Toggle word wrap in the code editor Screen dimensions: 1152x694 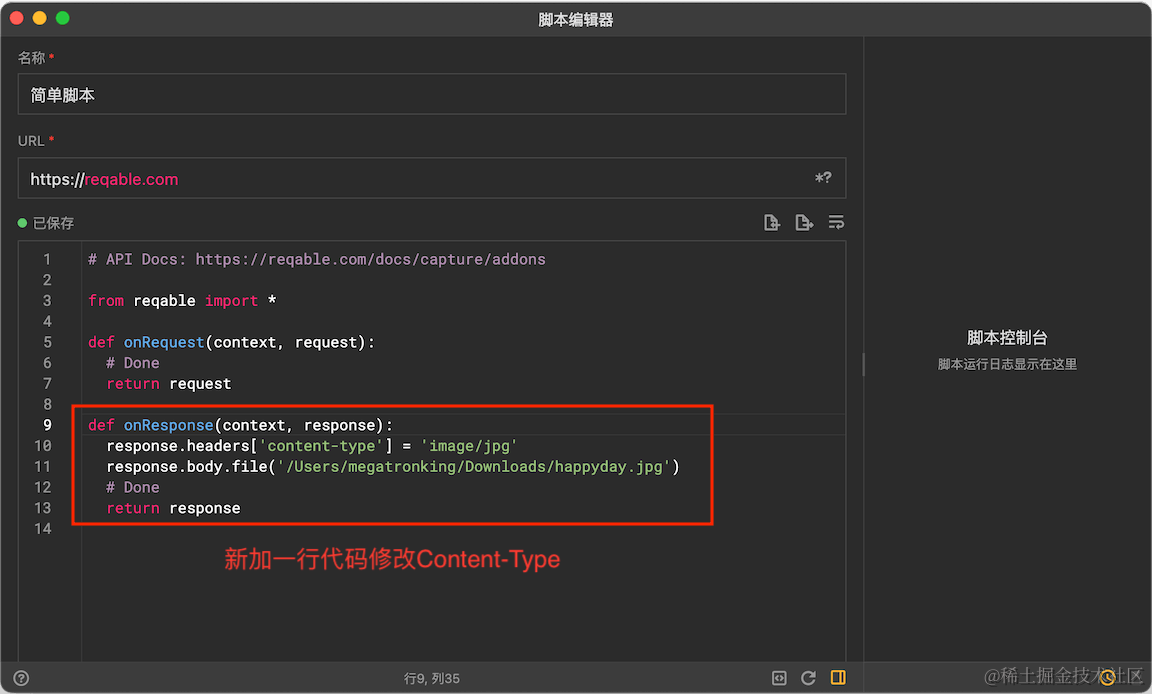836,223
